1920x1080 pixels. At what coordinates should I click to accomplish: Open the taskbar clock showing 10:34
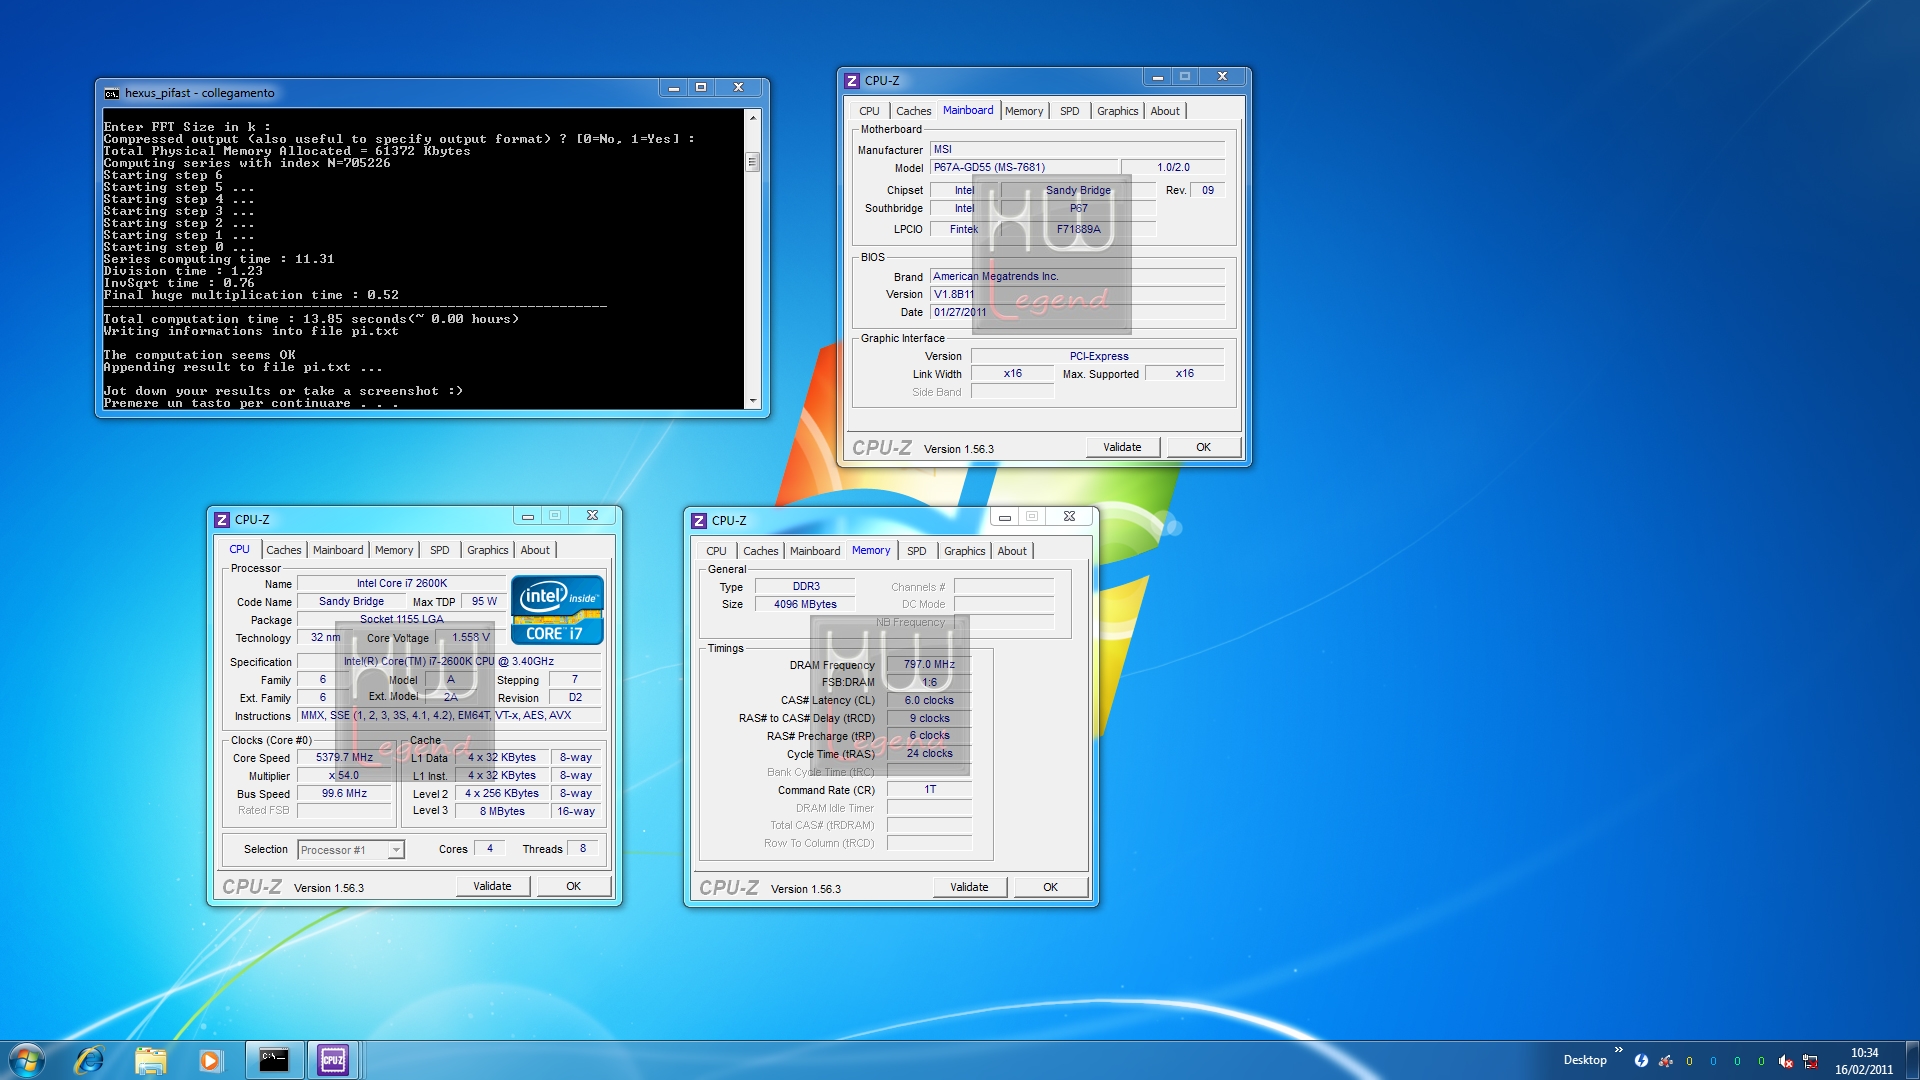[x=1864, y=1061]
